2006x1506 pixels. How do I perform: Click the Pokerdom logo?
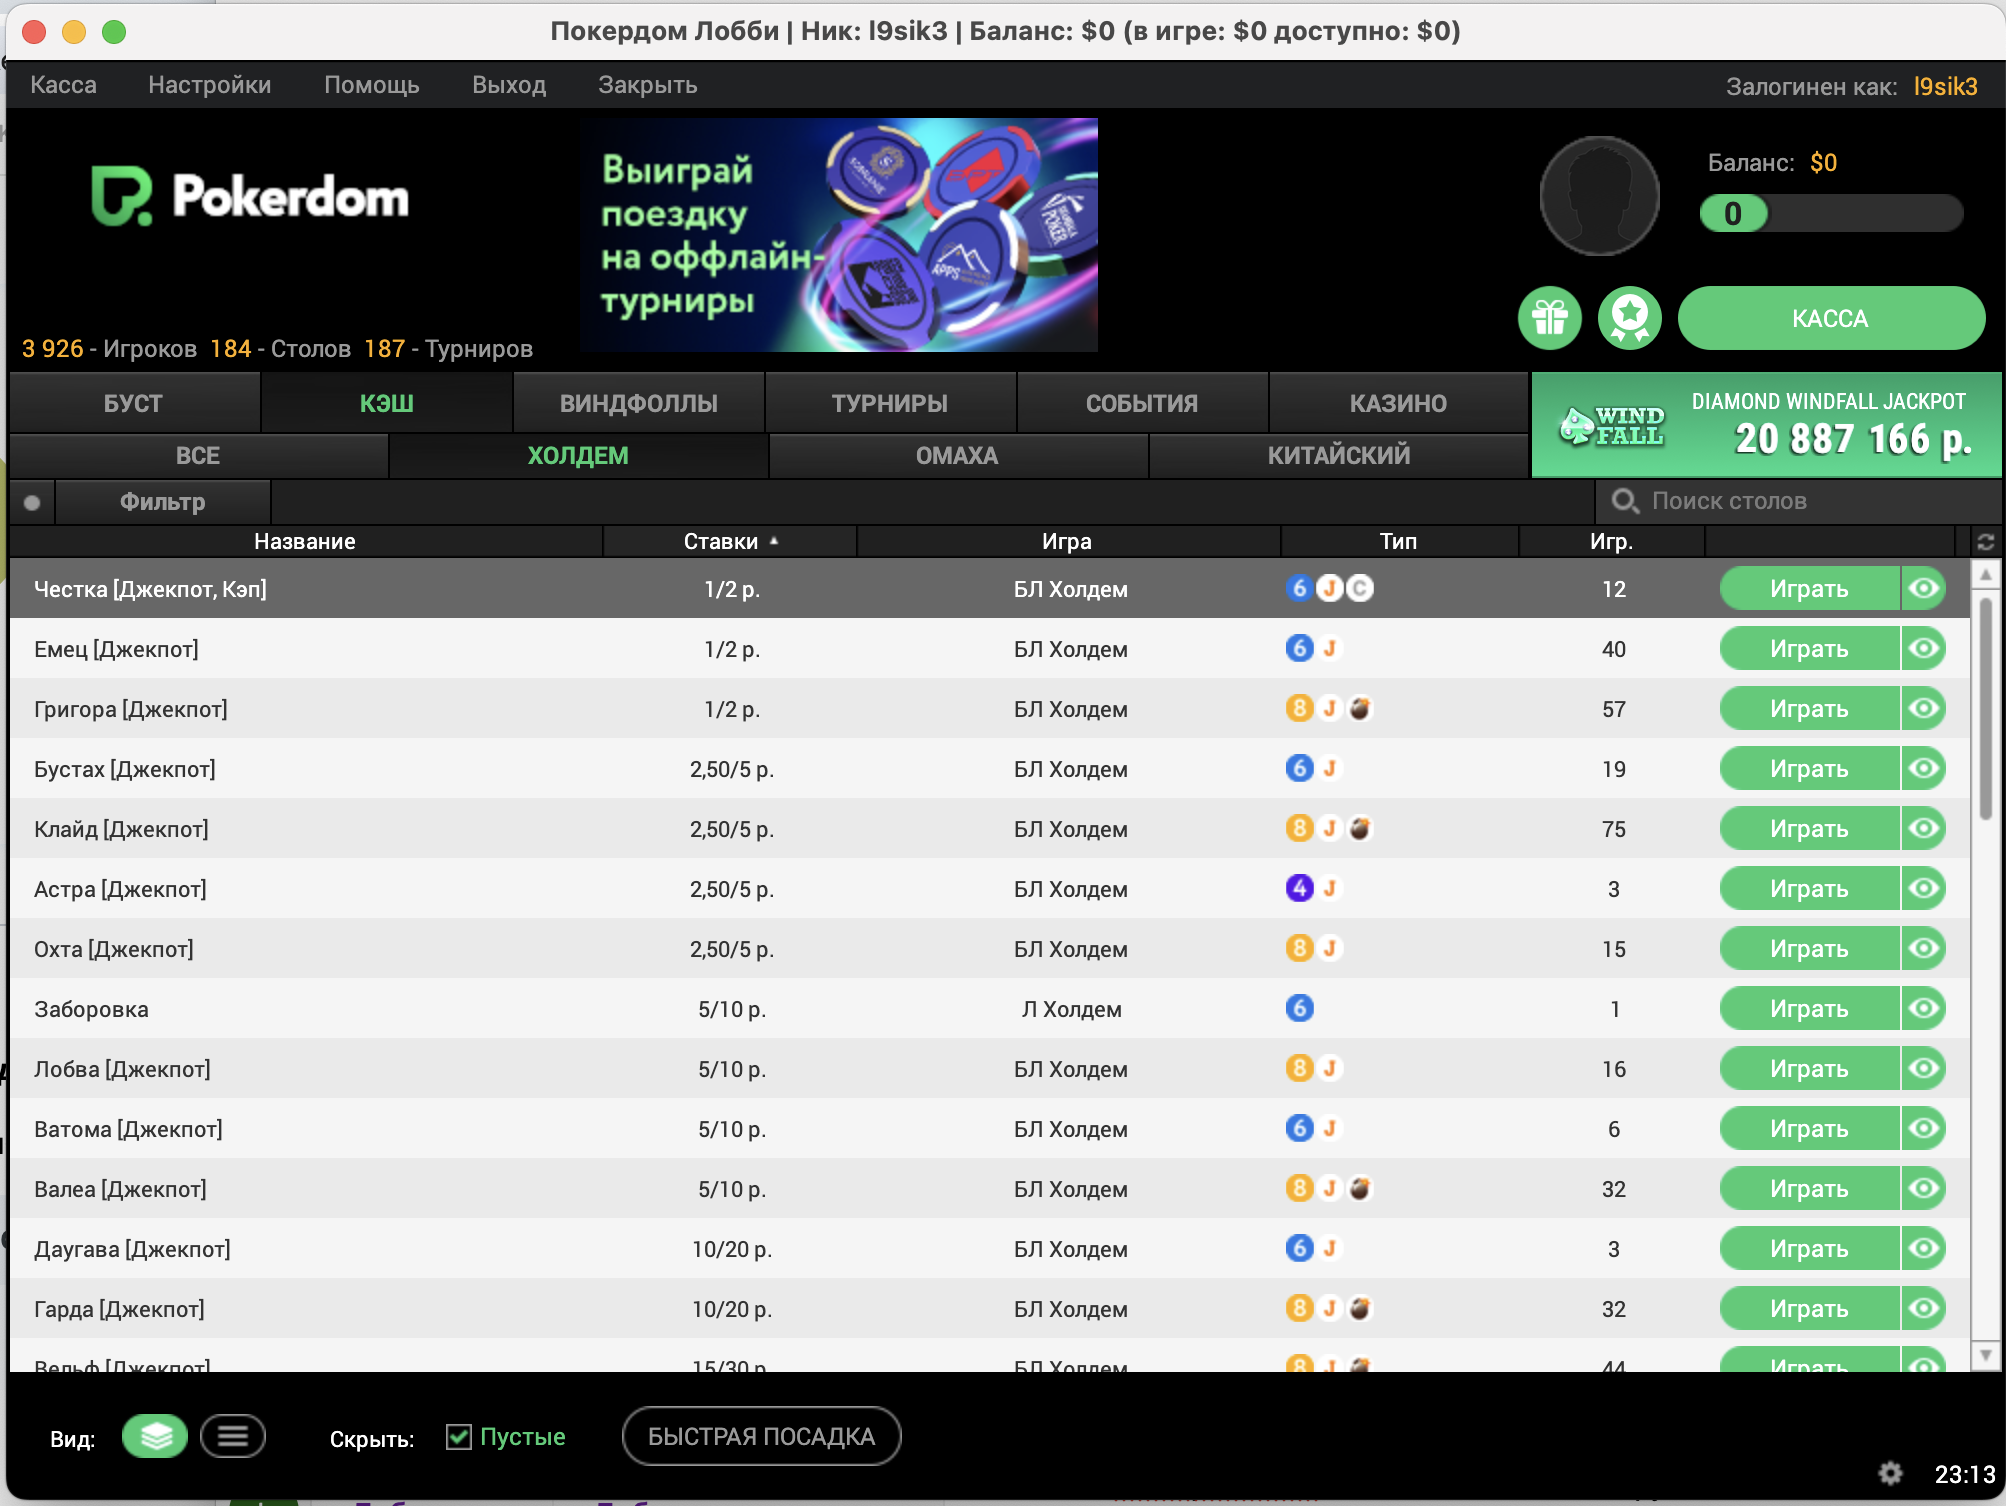(250, 196)
